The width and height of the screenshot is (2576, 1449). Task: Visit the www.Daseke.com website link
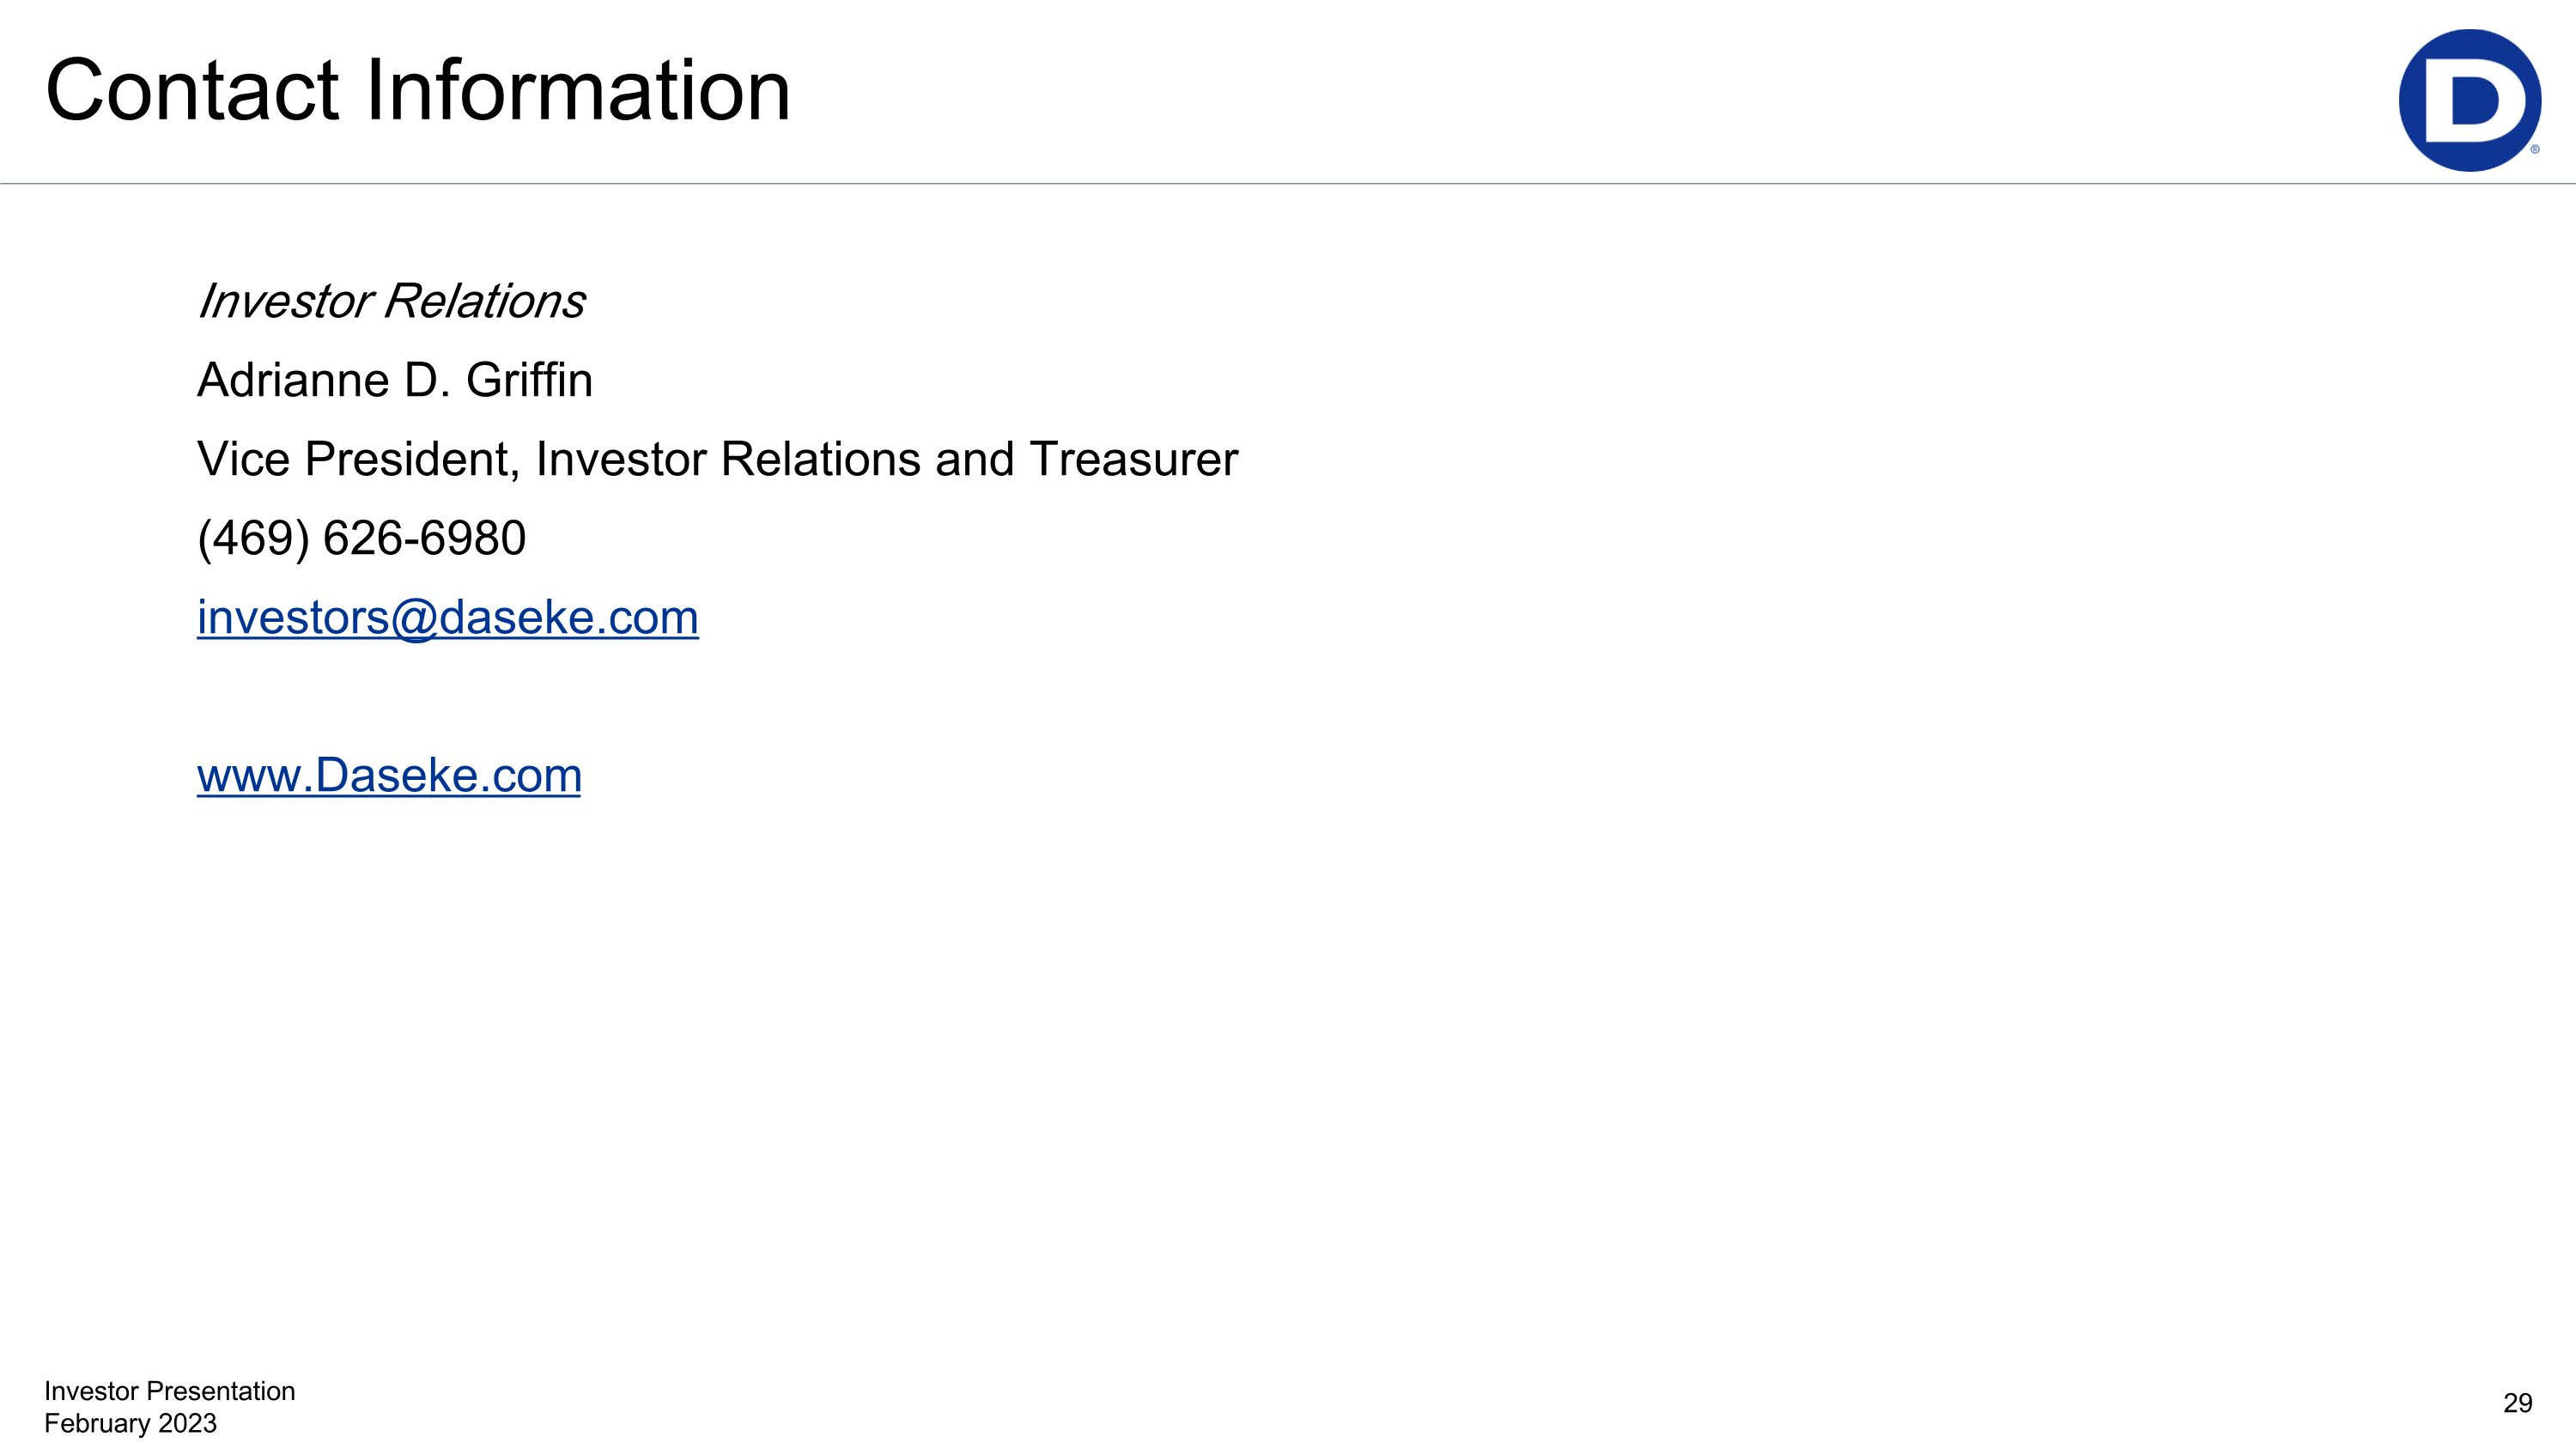coord(388,775)
